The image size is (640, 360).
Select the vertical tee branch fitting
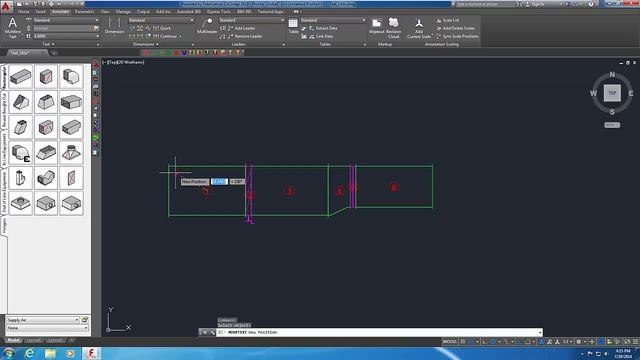(20, 178)
